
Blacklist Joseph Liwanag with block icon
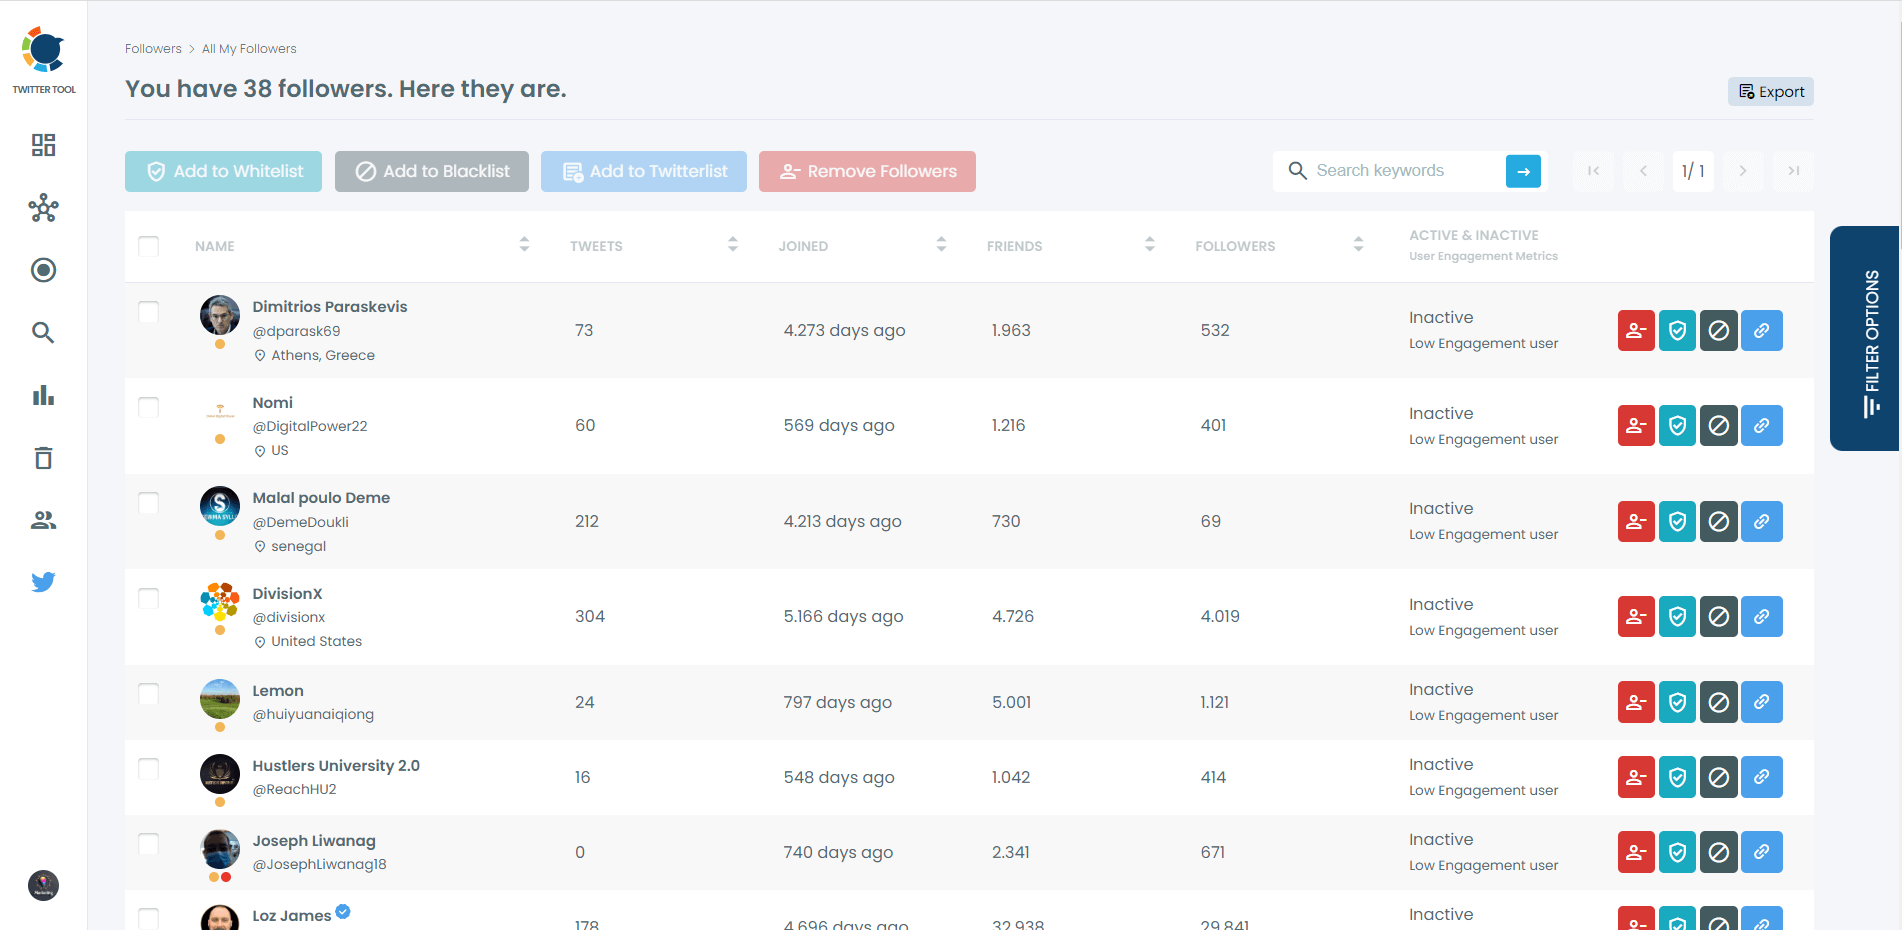tap(1719, 852)
